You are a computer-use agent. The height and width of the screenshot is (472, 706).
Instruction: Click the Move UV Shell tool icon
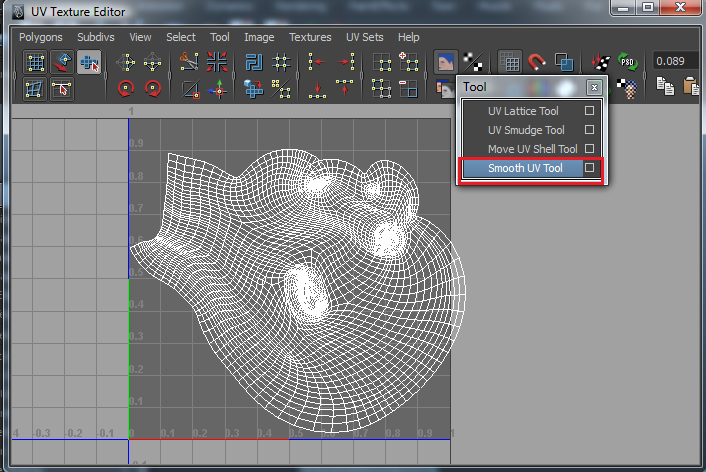coord(62,62)
